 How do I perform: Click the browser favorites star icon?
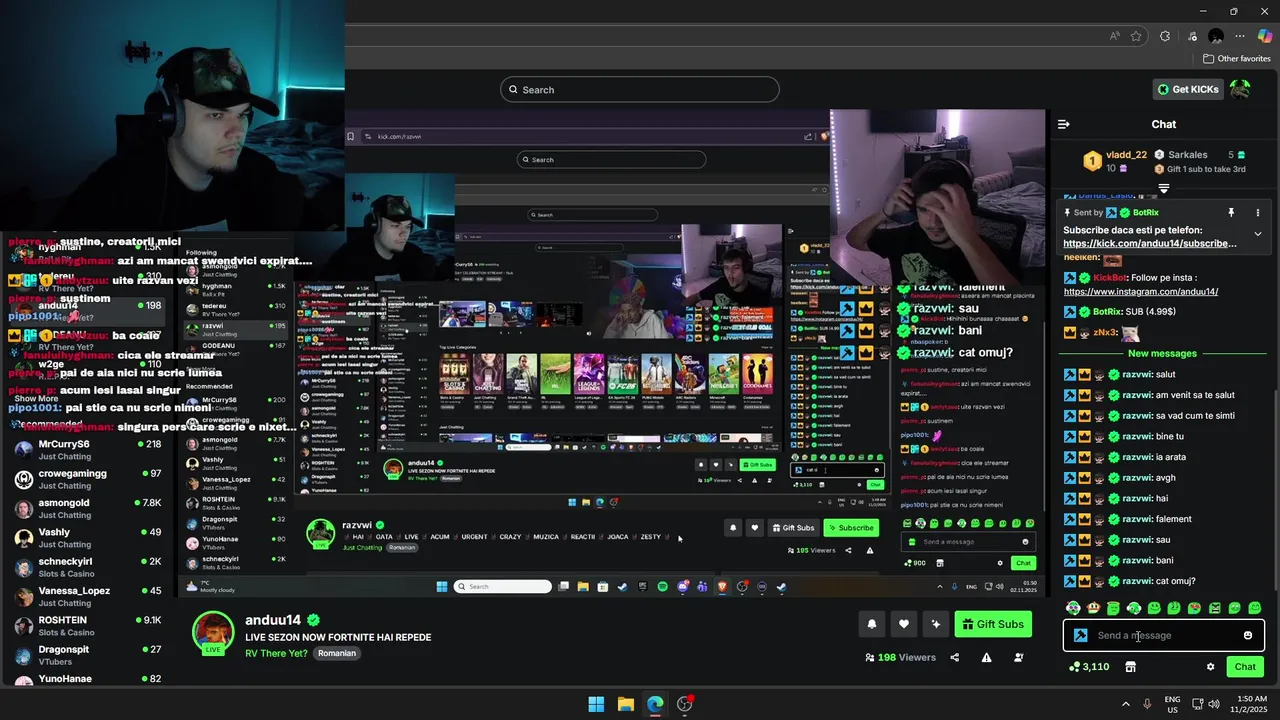pyautogui.click(x=1136, y=36)
